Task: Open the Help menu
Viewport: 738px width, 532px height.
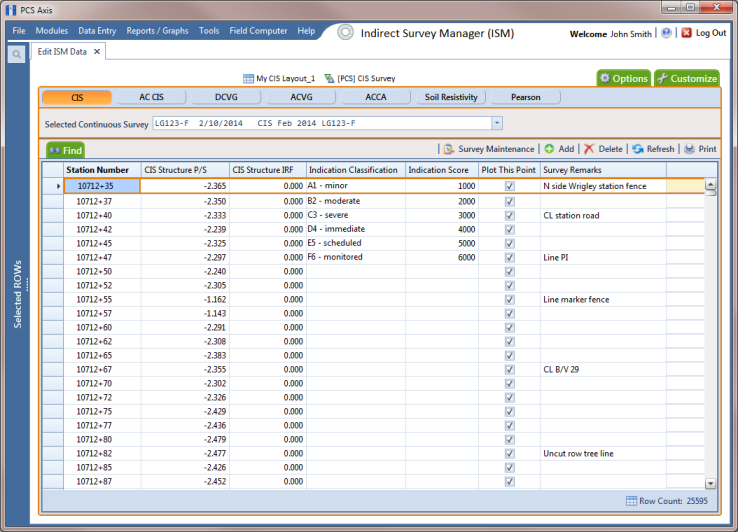Action: [x=306, y=31]
